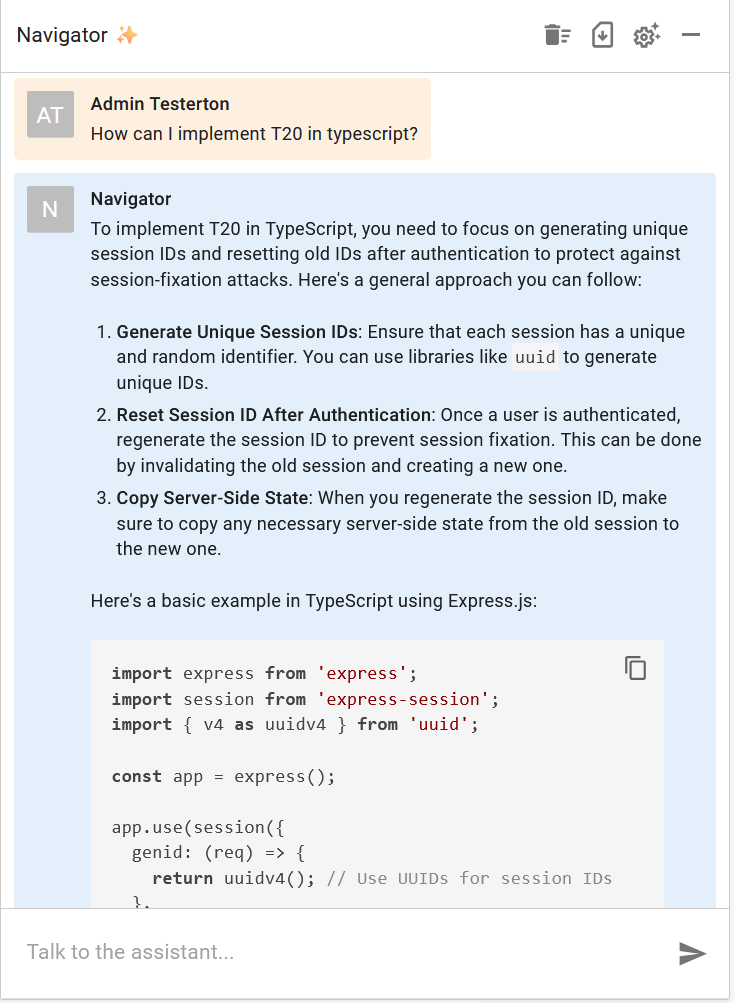
Task: Click 'Copy Server-Side State' heading
Action: [212, 498]
